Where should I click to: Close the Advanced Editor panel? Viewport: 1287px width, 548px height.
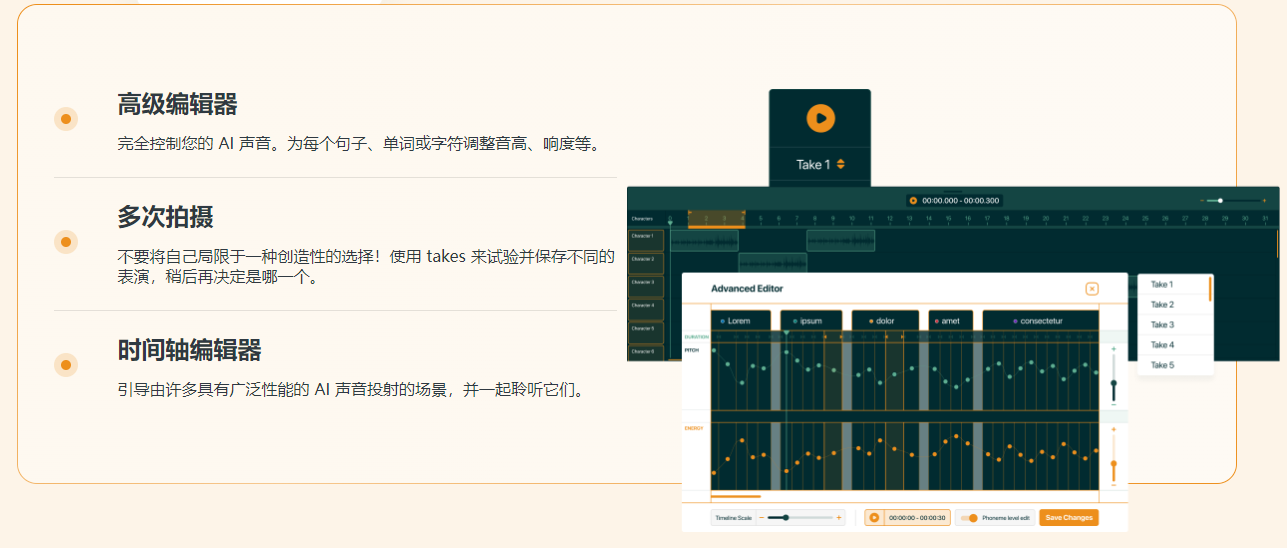coord(1092,289)
